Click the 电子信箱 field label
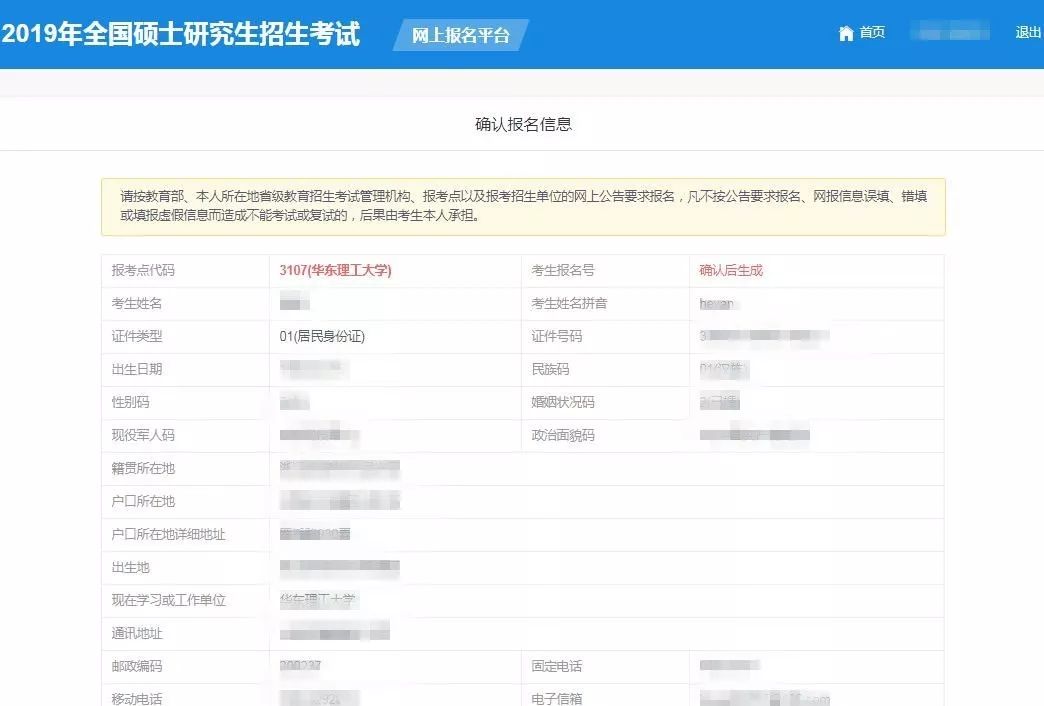Viewport: 1044px width, 706px height. tap(557, 699)
